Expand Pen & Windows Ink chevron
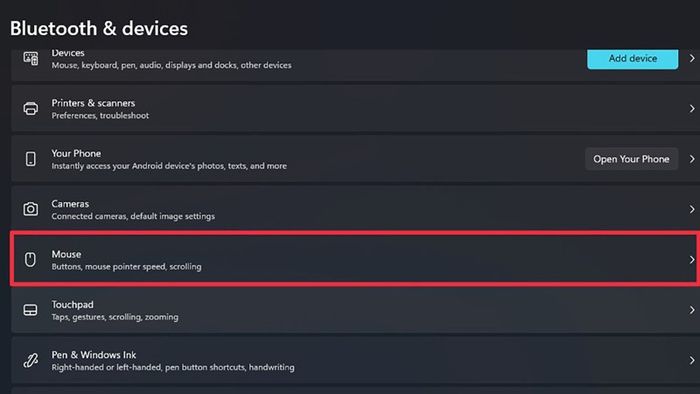The height and width of the screenshot is (394, 700). (x=692, y=361)
